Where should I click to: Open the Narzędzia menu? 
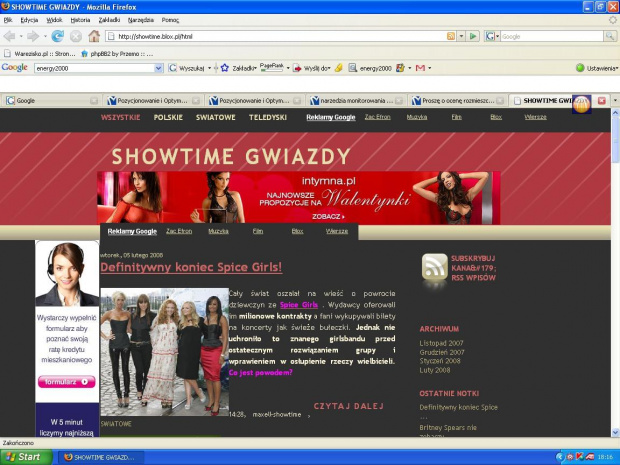141,20
